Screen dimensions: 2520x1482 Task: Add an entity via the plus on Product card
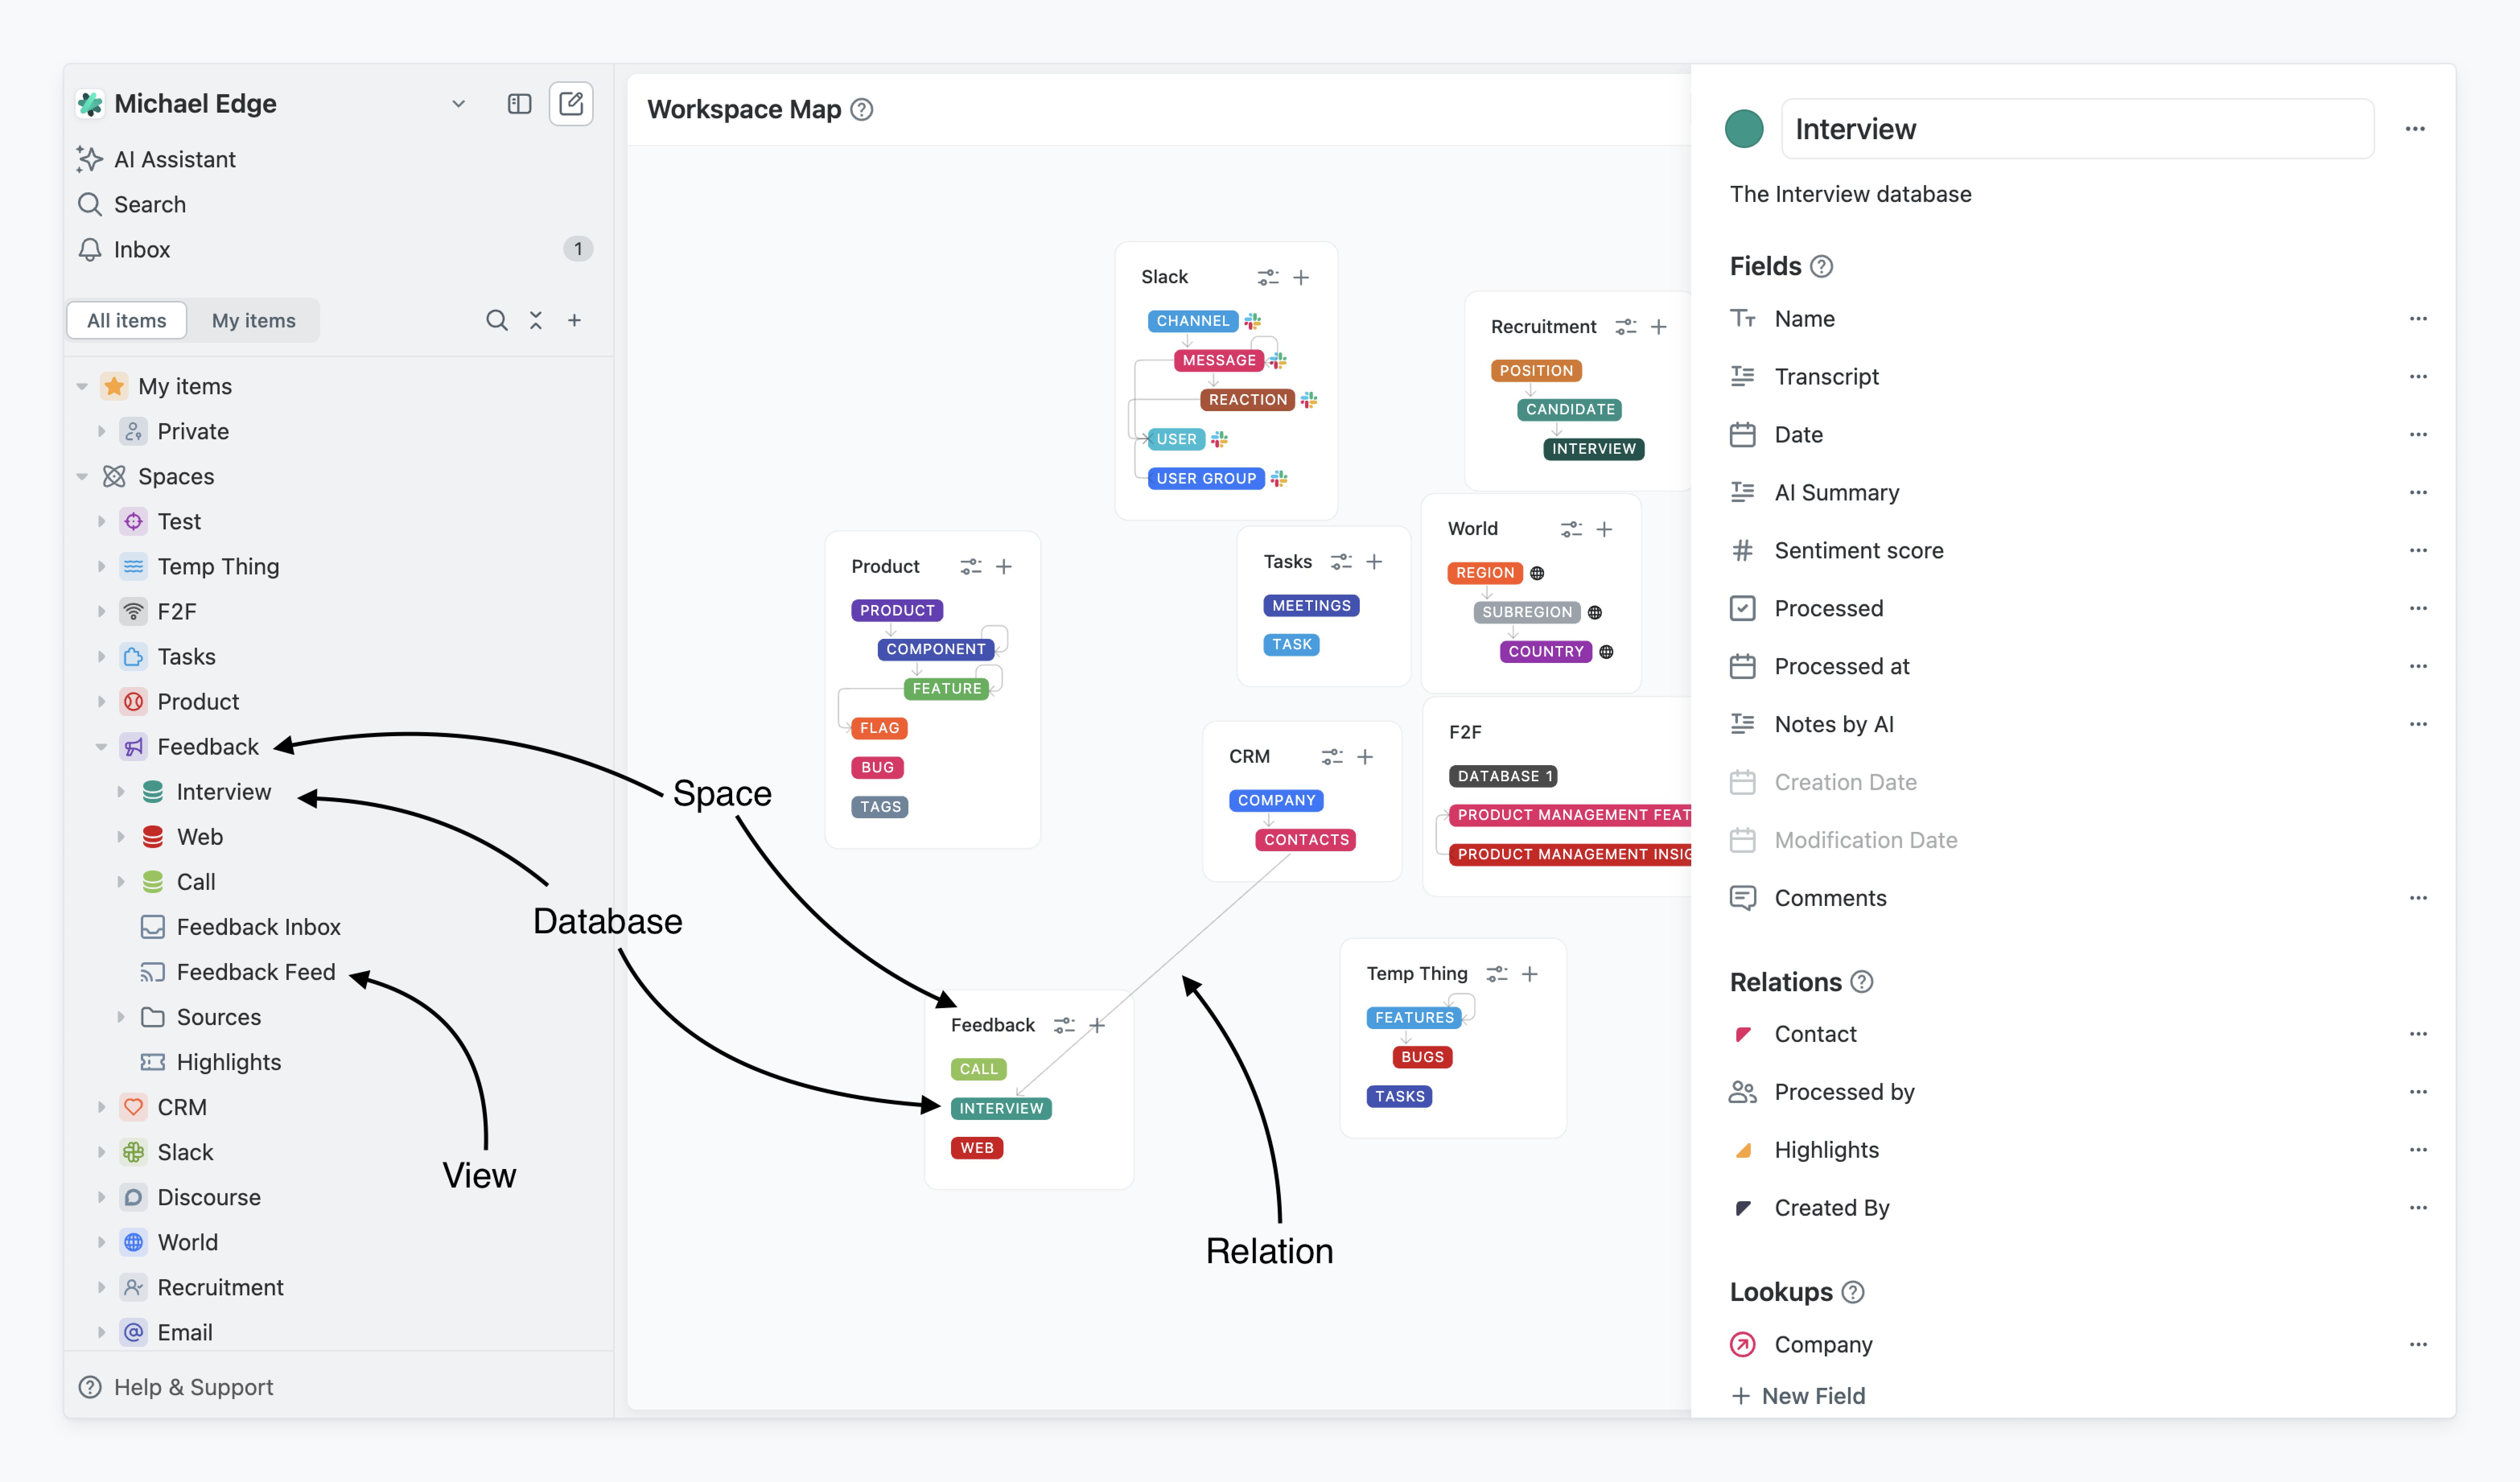tap(1004, 566)
